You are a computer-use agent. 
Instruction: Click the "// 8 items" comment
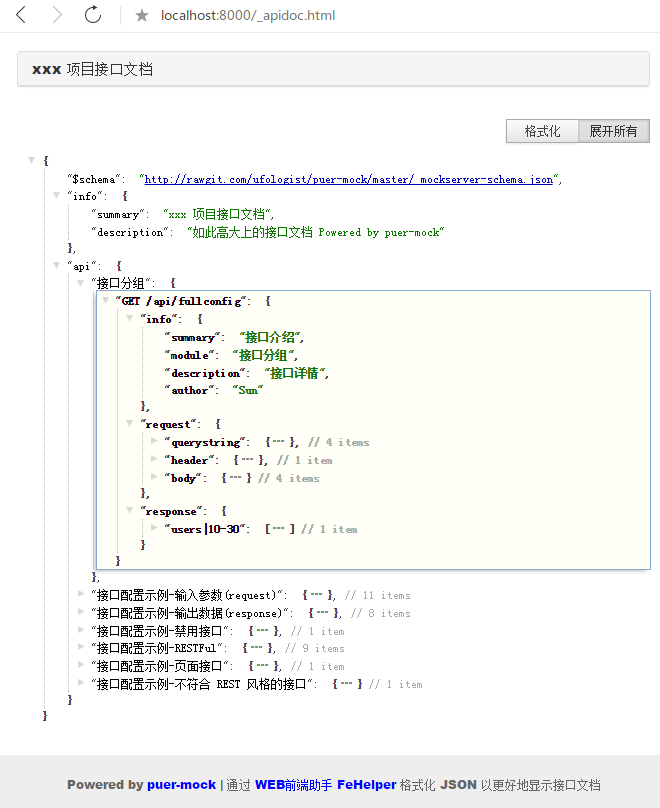[x=381, y=614]
